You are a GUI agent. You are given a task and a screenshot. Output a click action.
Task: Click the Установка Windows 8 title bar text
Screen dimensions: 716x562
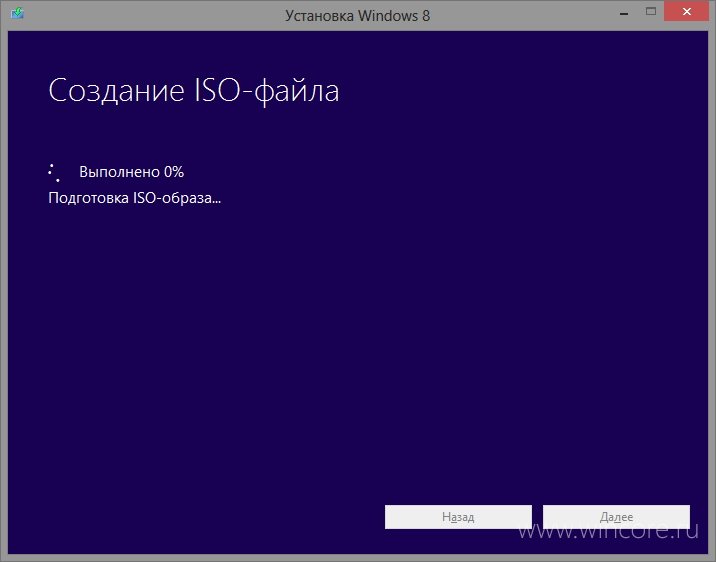[x=358, y=16]
